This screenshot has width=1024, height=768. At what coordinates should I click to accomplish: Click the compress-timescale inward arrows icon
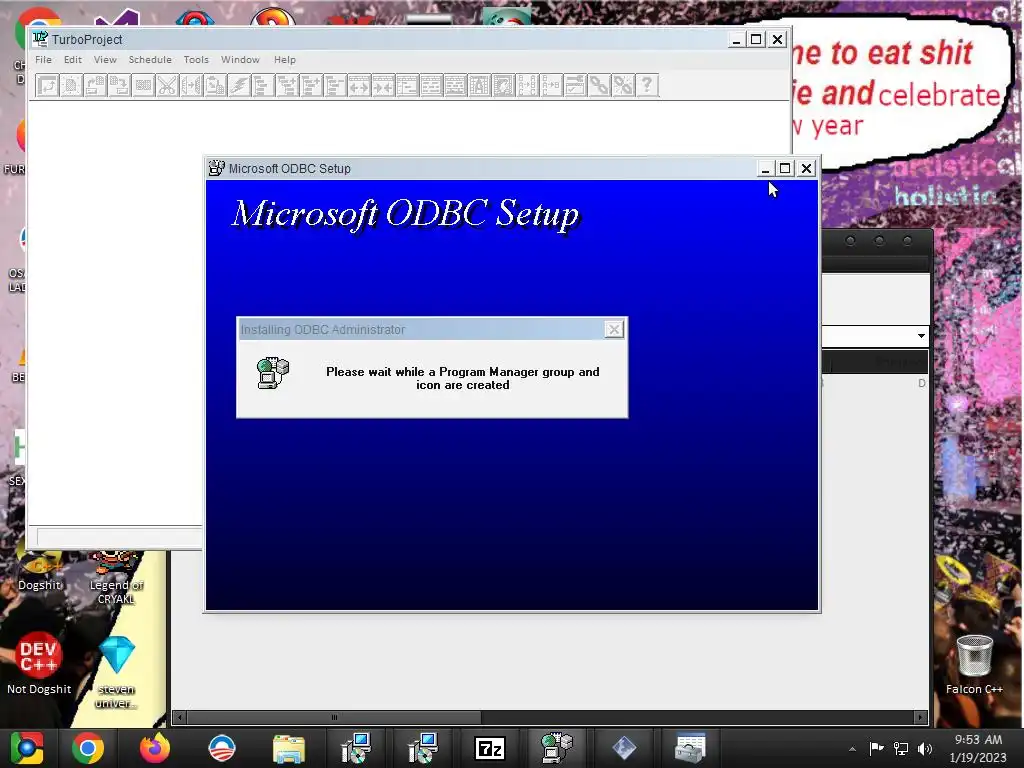click(x=383, y=86)
